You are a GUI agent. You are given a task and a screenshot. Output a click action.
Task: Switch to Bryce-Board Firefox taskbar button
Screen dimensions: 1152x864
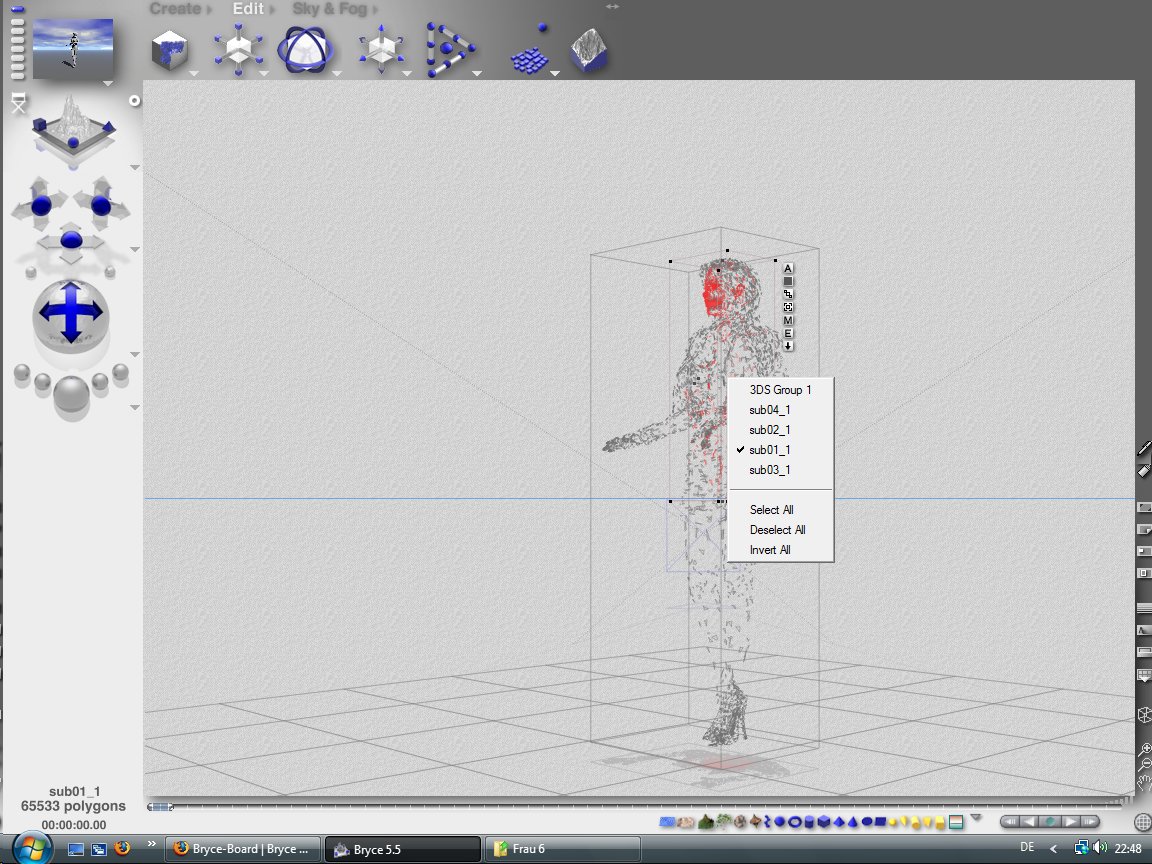[x=242, y=849]
